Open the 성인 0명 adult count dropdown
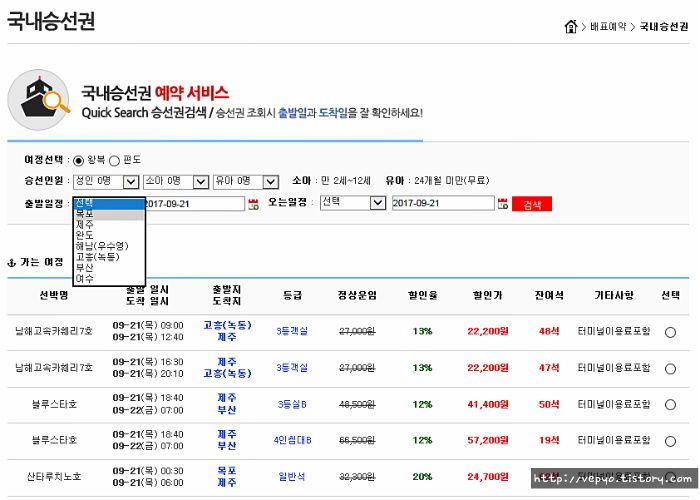The width and height of the screenshot is (700, 500). coord(106,181)
